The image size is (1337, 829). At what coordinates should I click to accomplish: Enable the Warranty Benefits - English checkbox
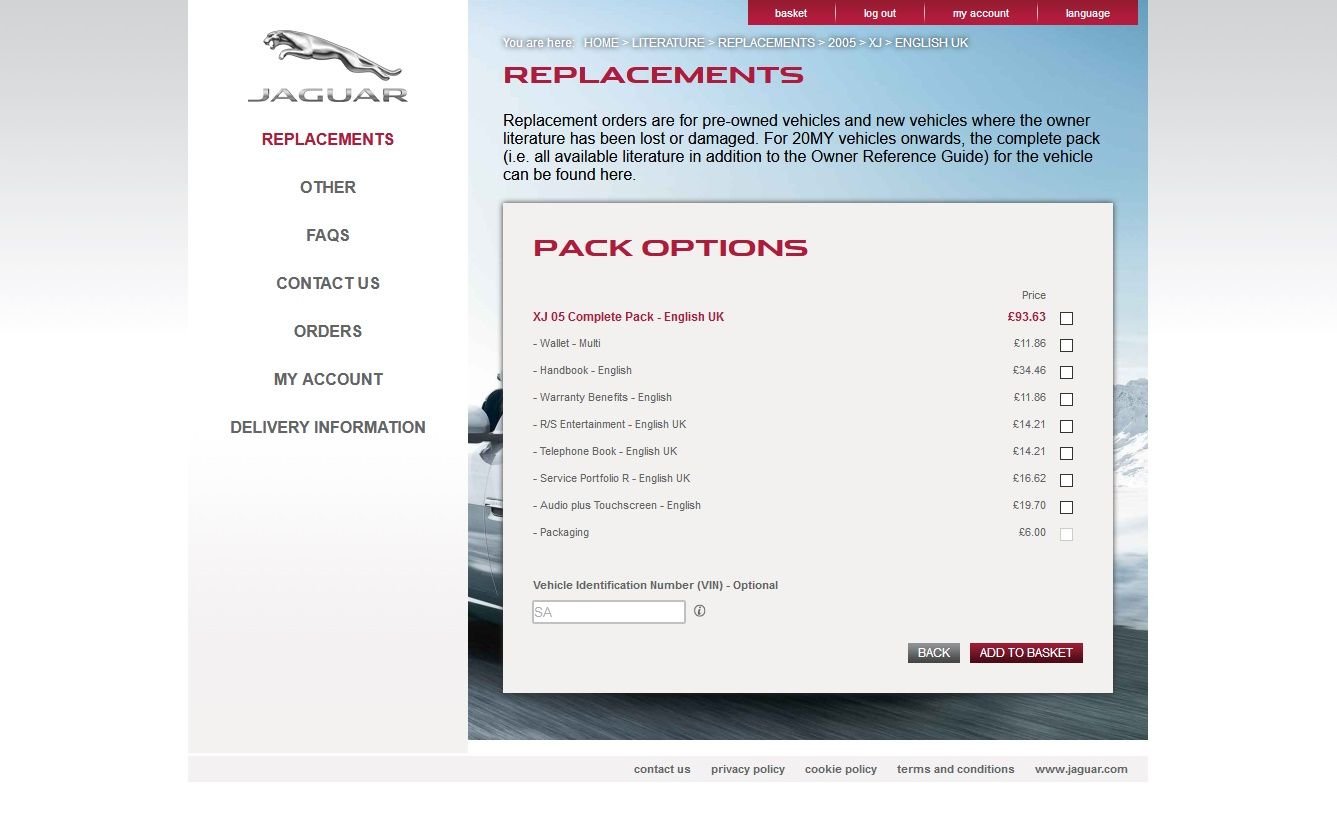pyautogui.click(x=1066, y=399)
